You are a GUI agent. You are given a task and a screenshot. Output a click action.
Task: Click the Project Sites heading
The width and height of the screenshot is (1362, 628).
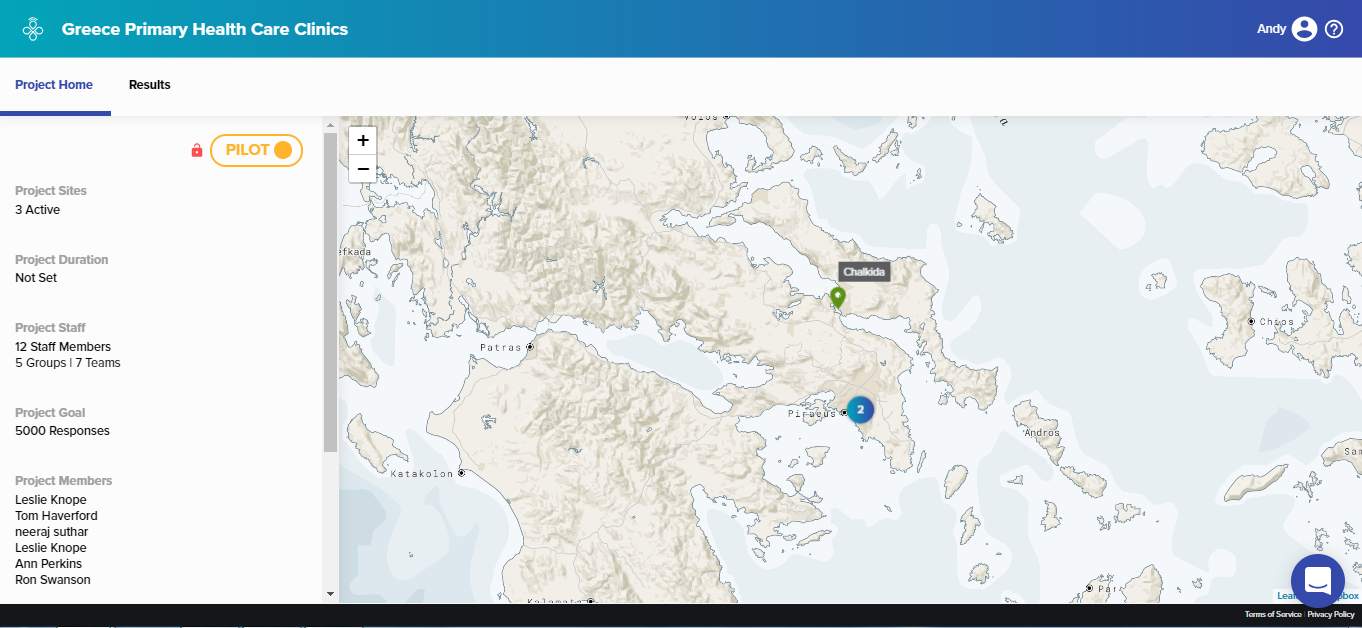point(51,191)
